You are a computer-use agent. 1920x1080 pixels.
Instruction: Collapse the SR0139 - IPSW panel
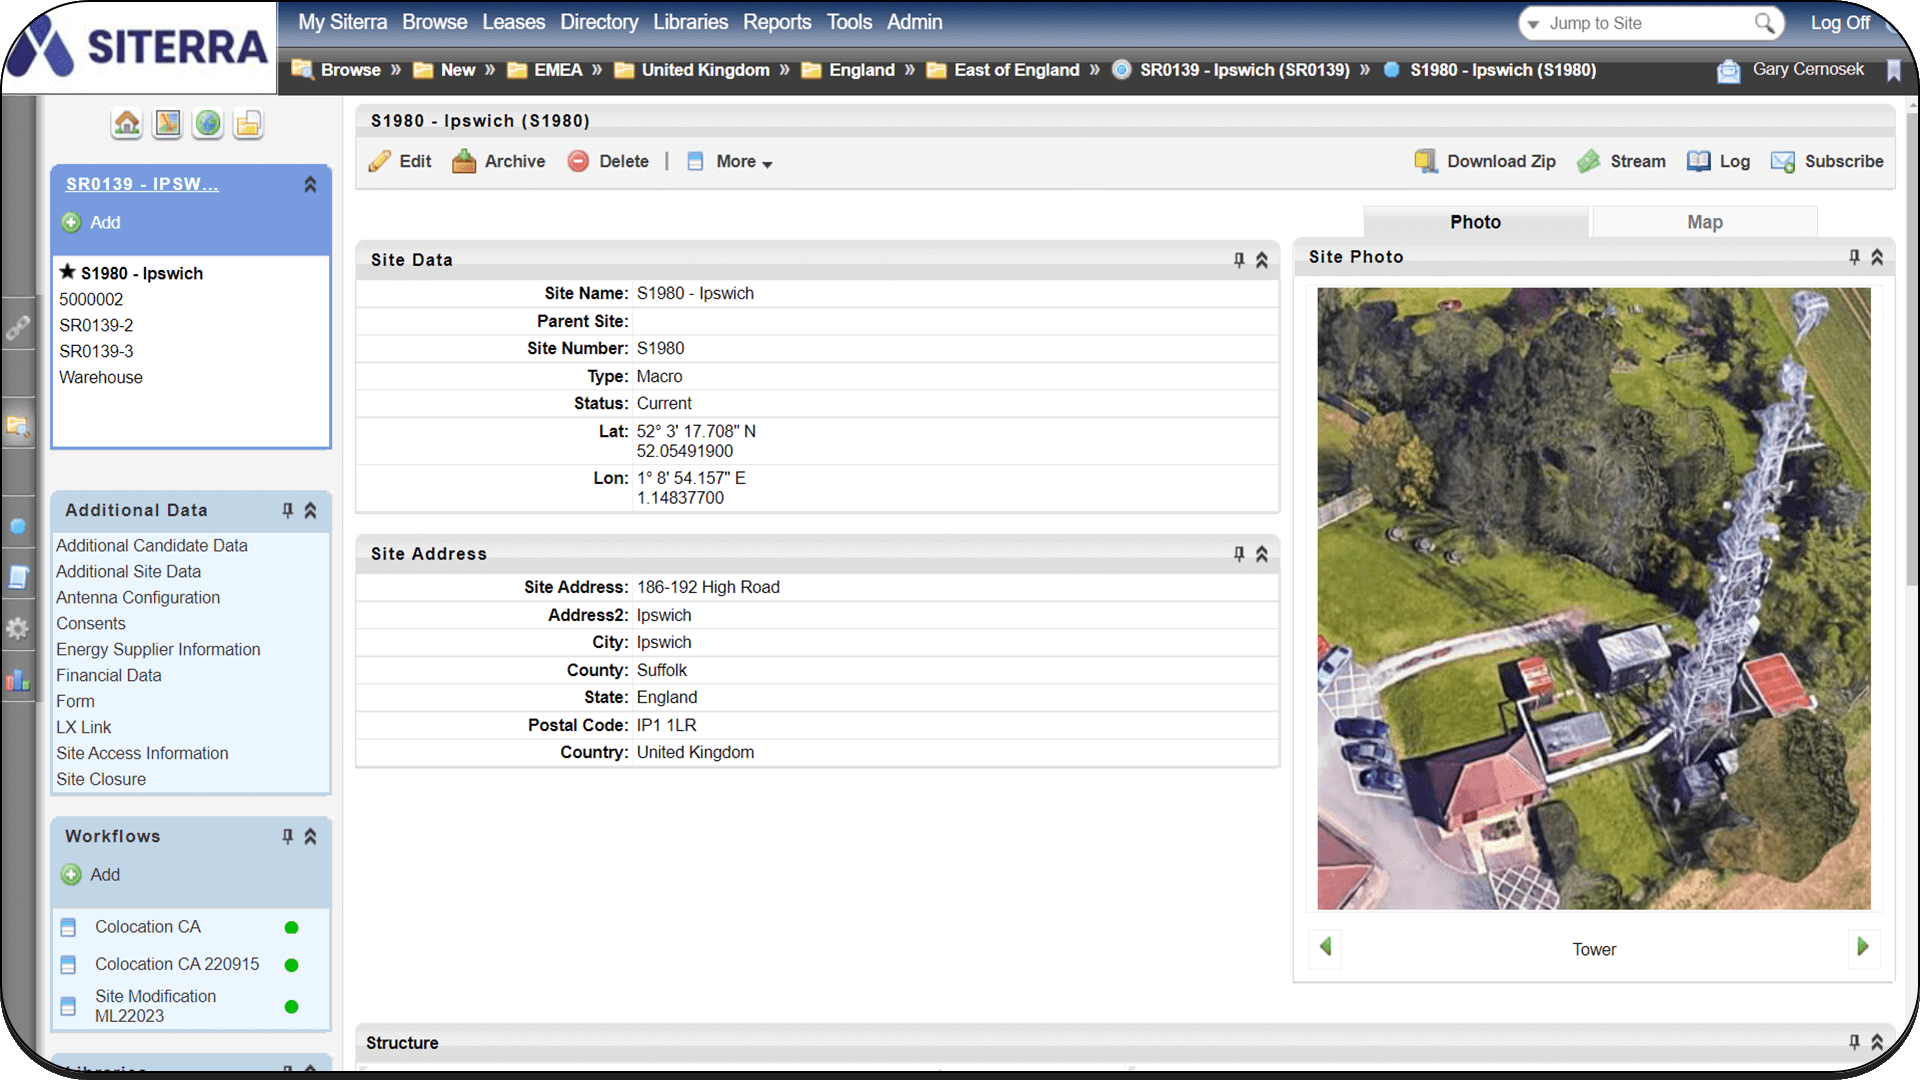pos(311,184)
